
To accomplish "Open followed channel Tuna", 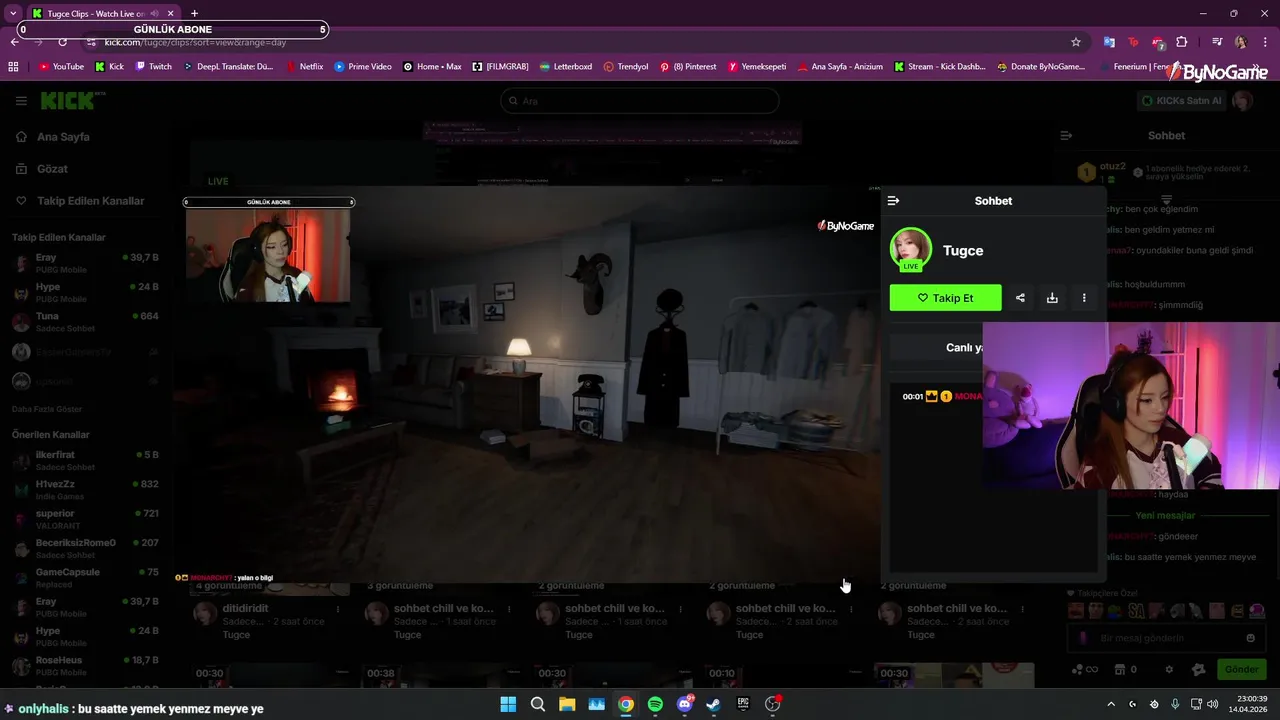I will (85, 322).
